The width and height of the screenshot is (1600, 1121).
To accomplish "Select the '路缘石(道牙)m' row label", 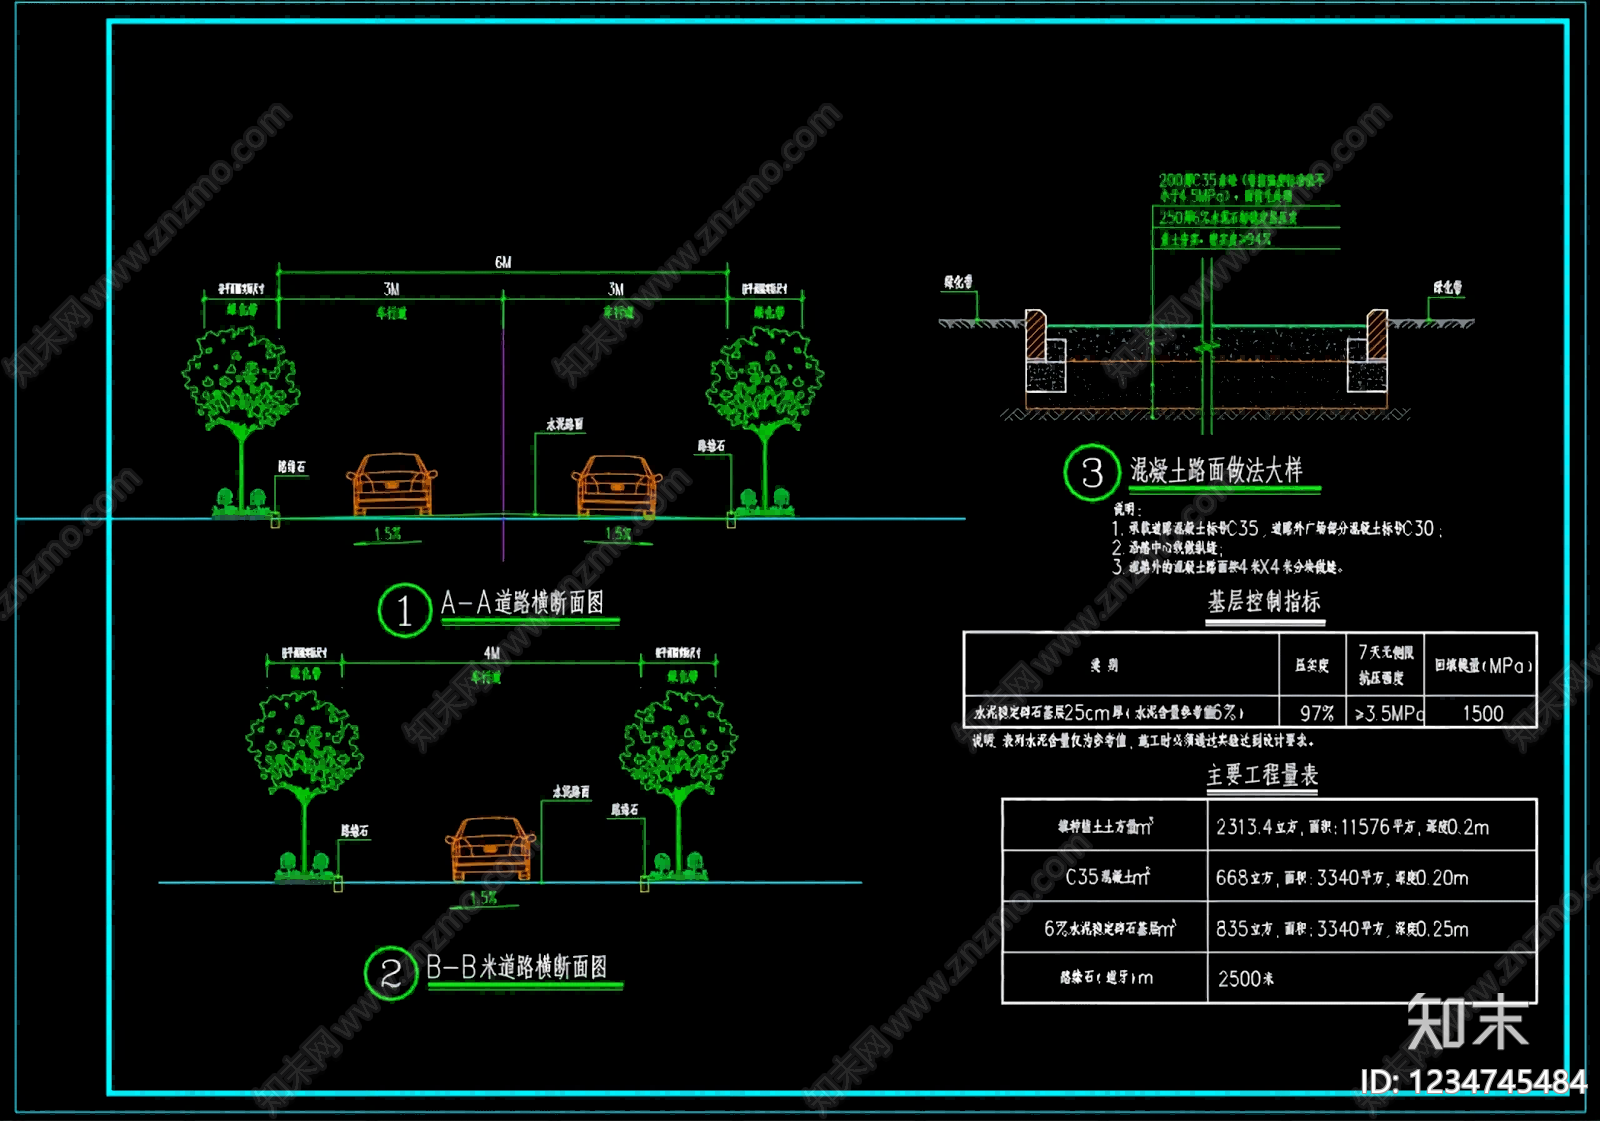I will (1107, 978).
